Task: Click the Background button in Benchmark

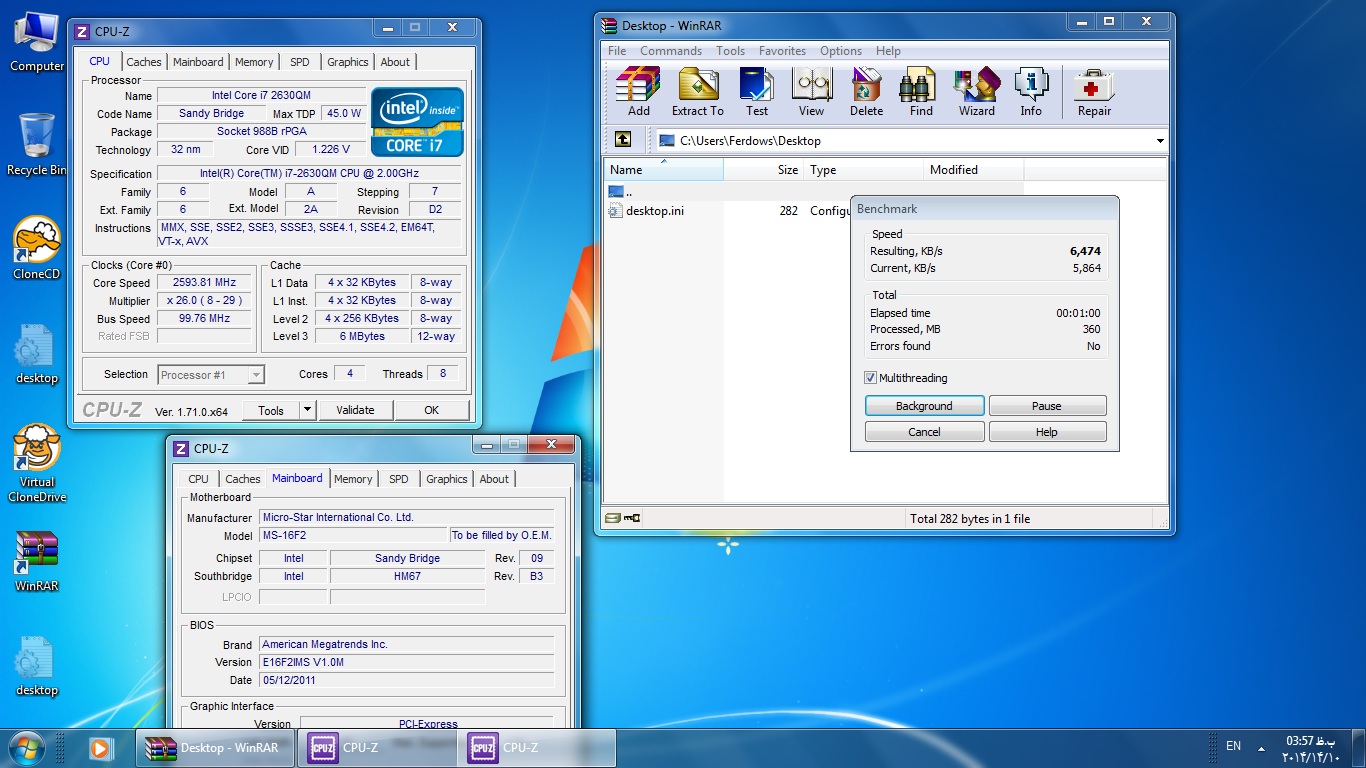Action: (924, 406)
